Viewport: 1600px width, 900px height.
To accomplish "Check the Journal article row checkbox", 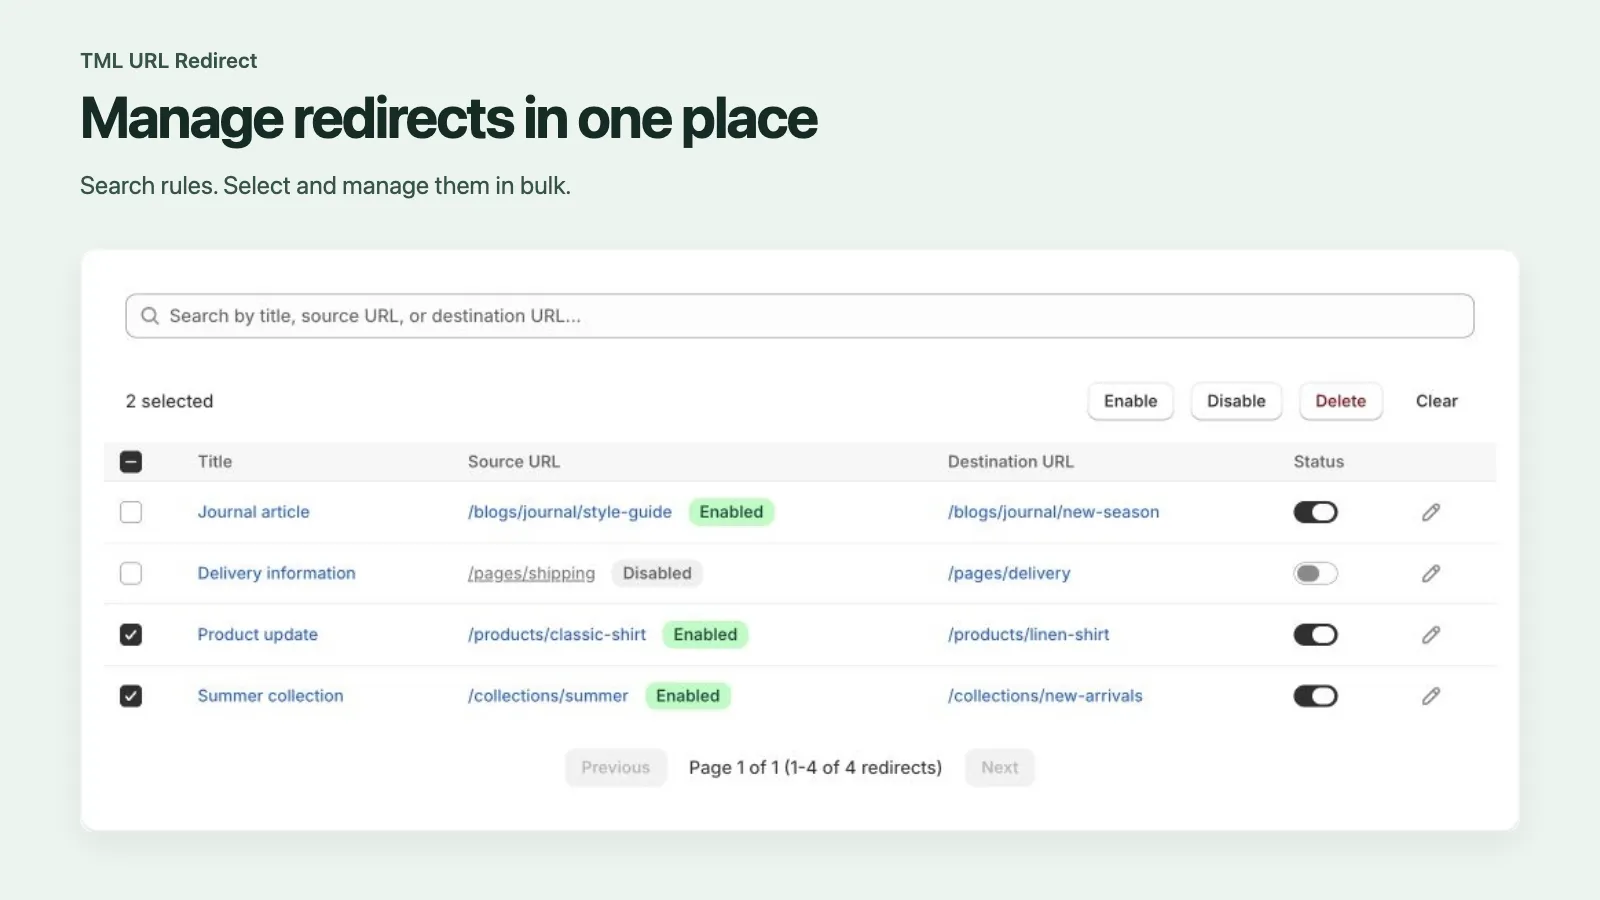I will [x=131, y=512].
